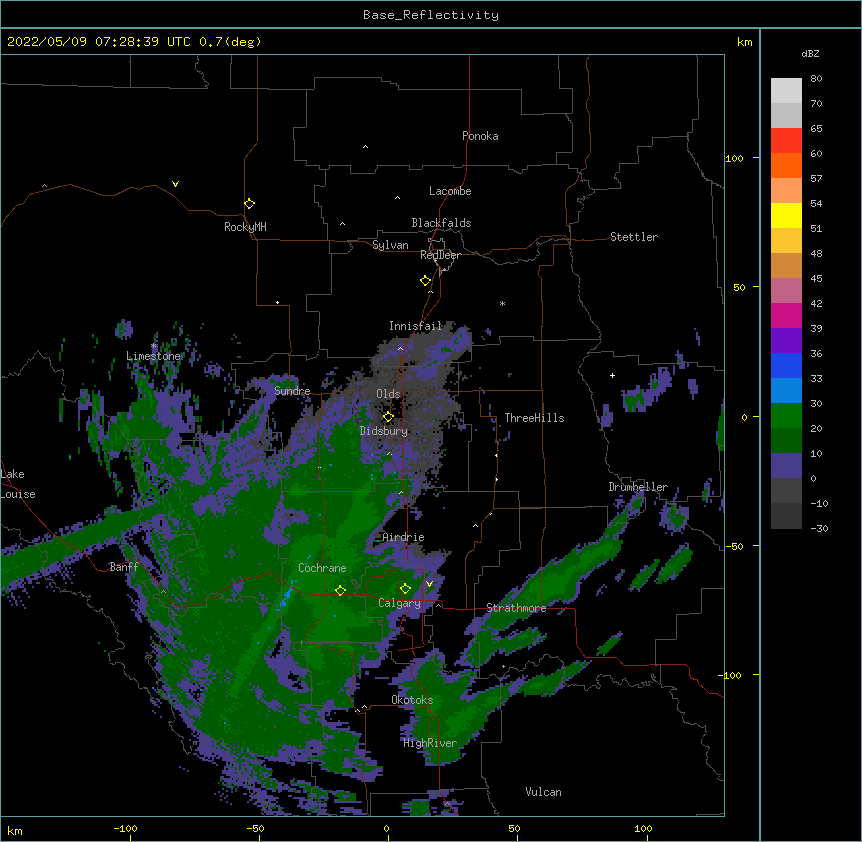
Task: Click the 50 tick on the right axis
Action: pyautogui.click(x=739, y=287)
